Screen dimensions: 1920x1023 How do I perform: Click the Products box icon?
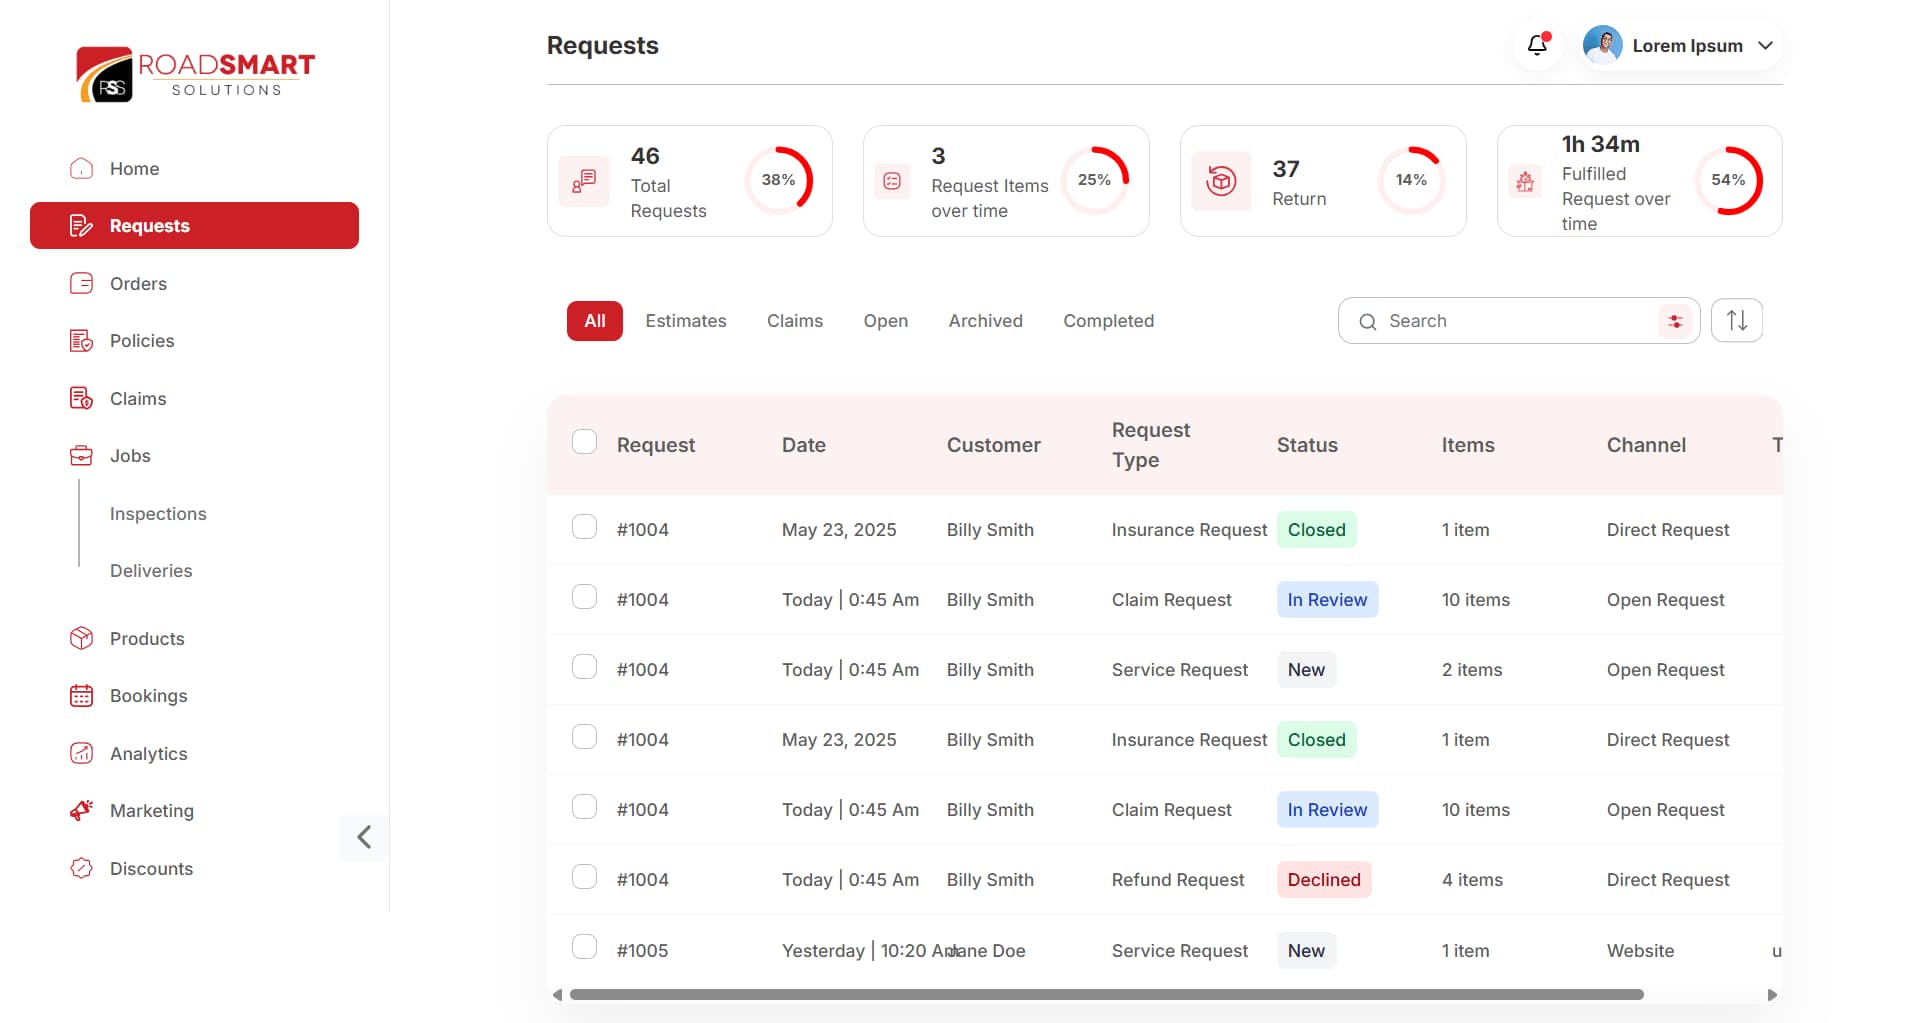point(82,638)
